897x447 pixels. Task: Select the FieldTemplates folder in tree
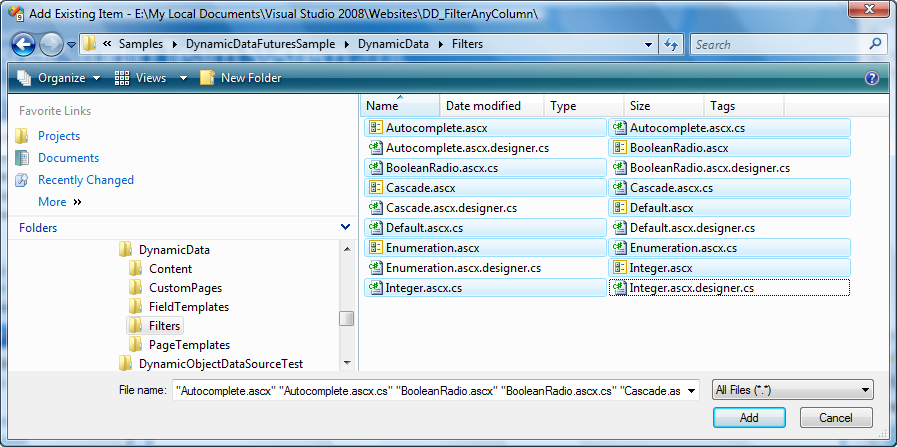click(x=189, y=307)
